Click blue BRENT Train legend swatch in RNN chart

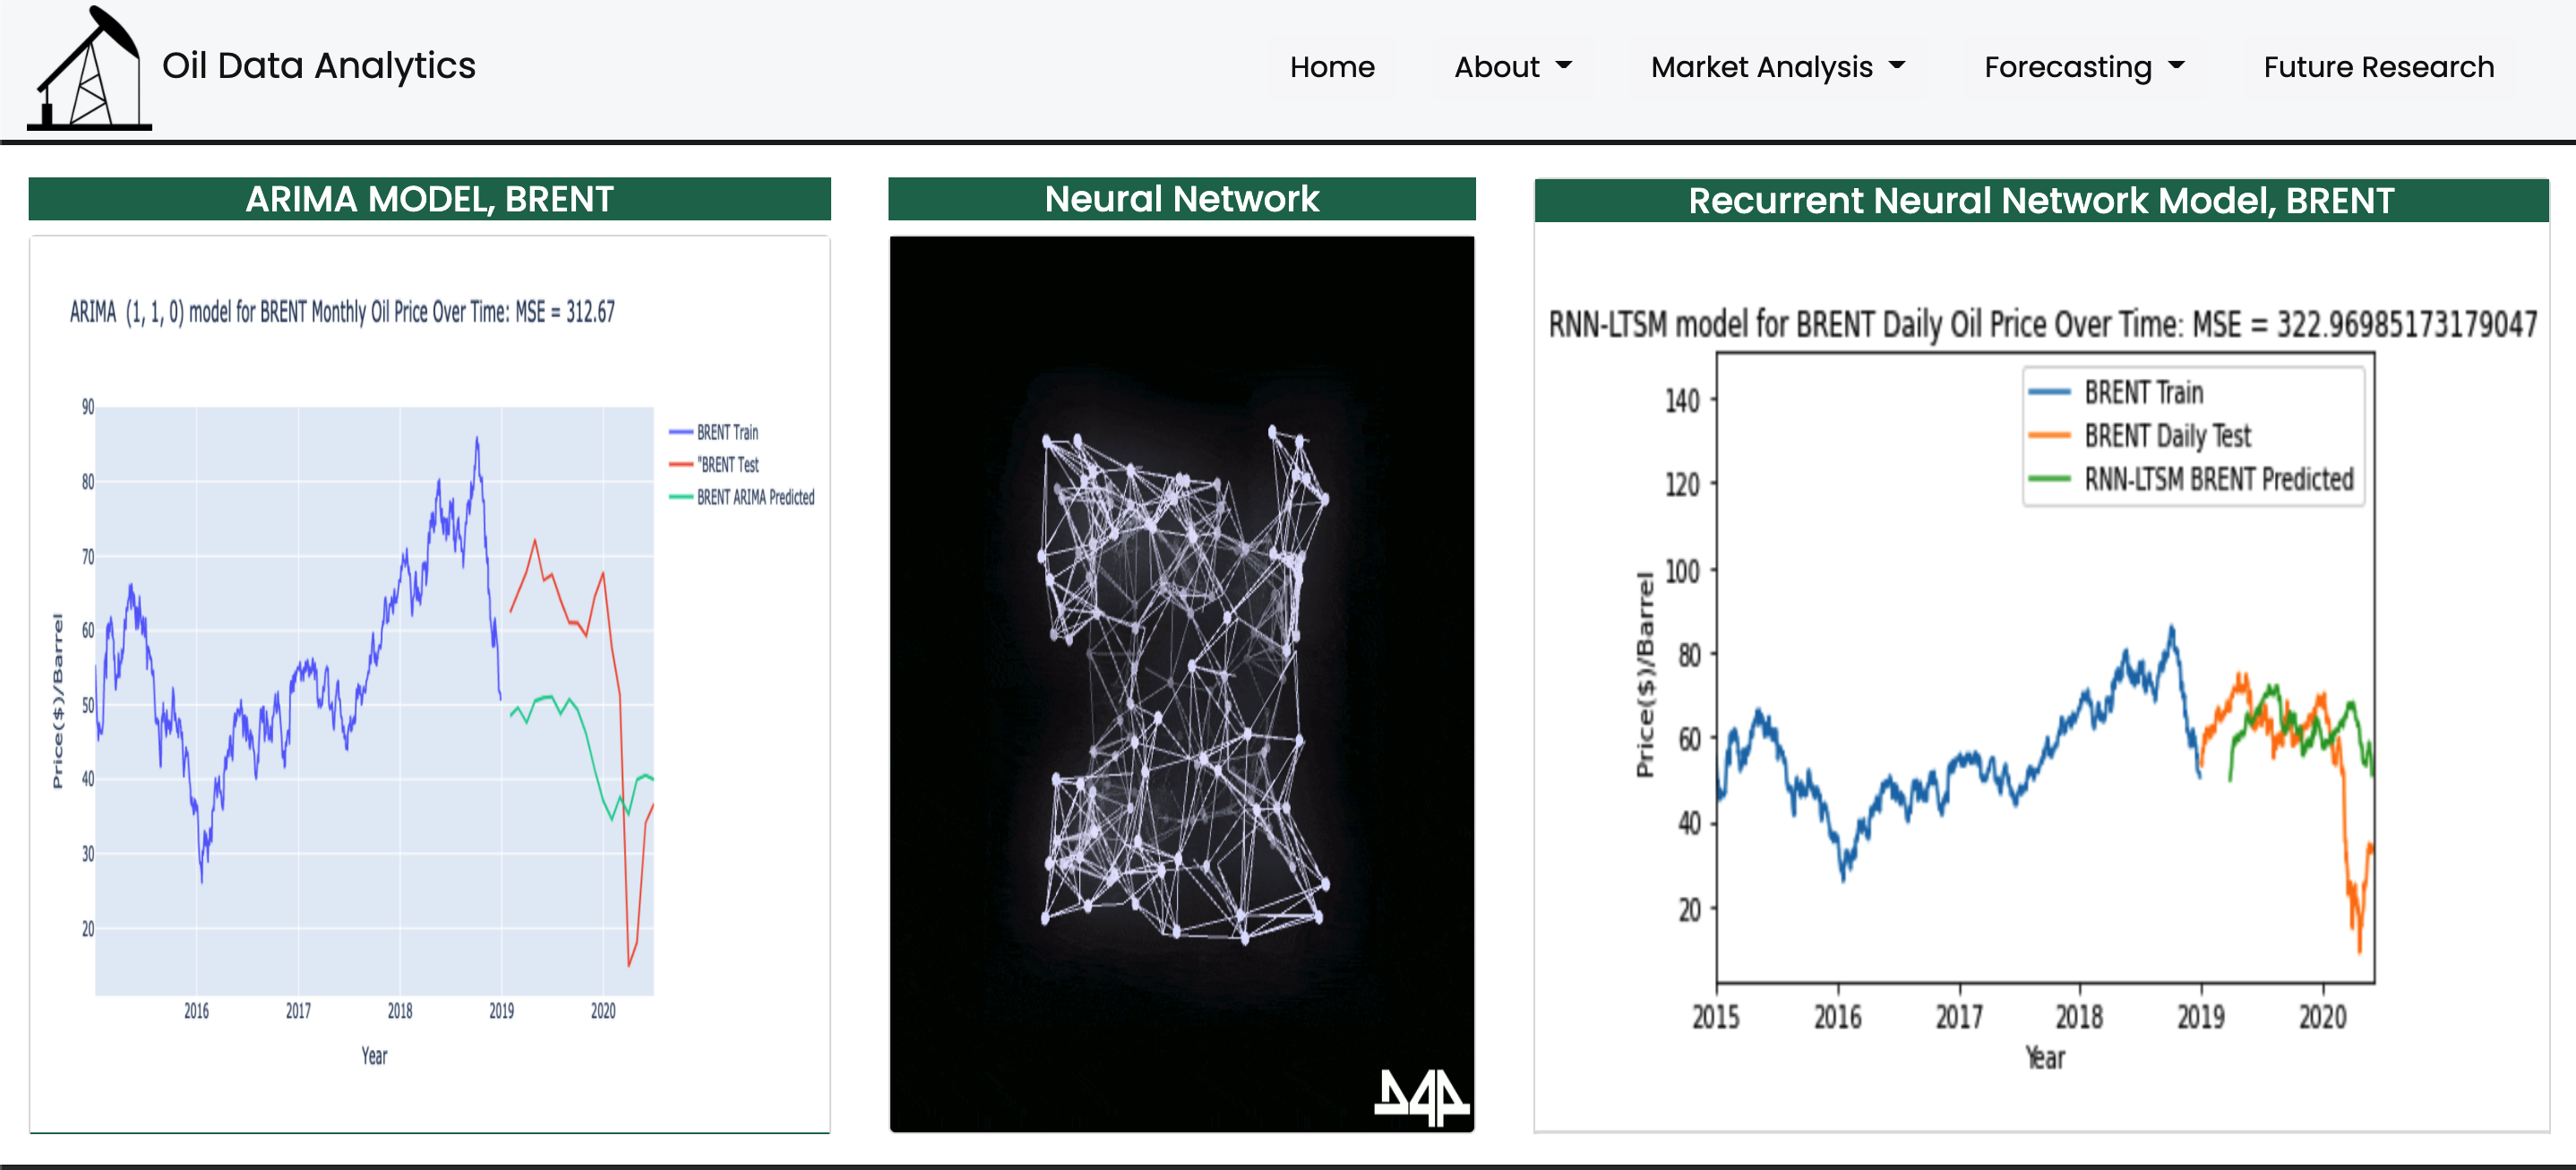point(2048,393)
